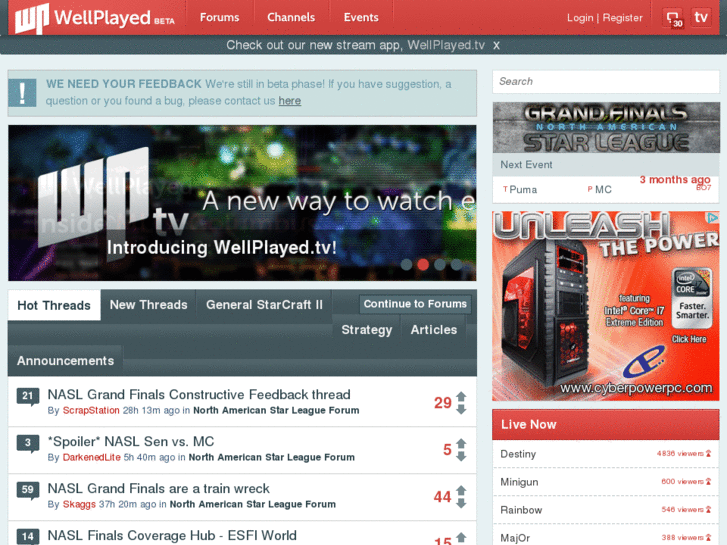Screen dimensions: 727x545
Task: Click Continue to Forums button
Action: pyautogui.click(x=415, y=304)
